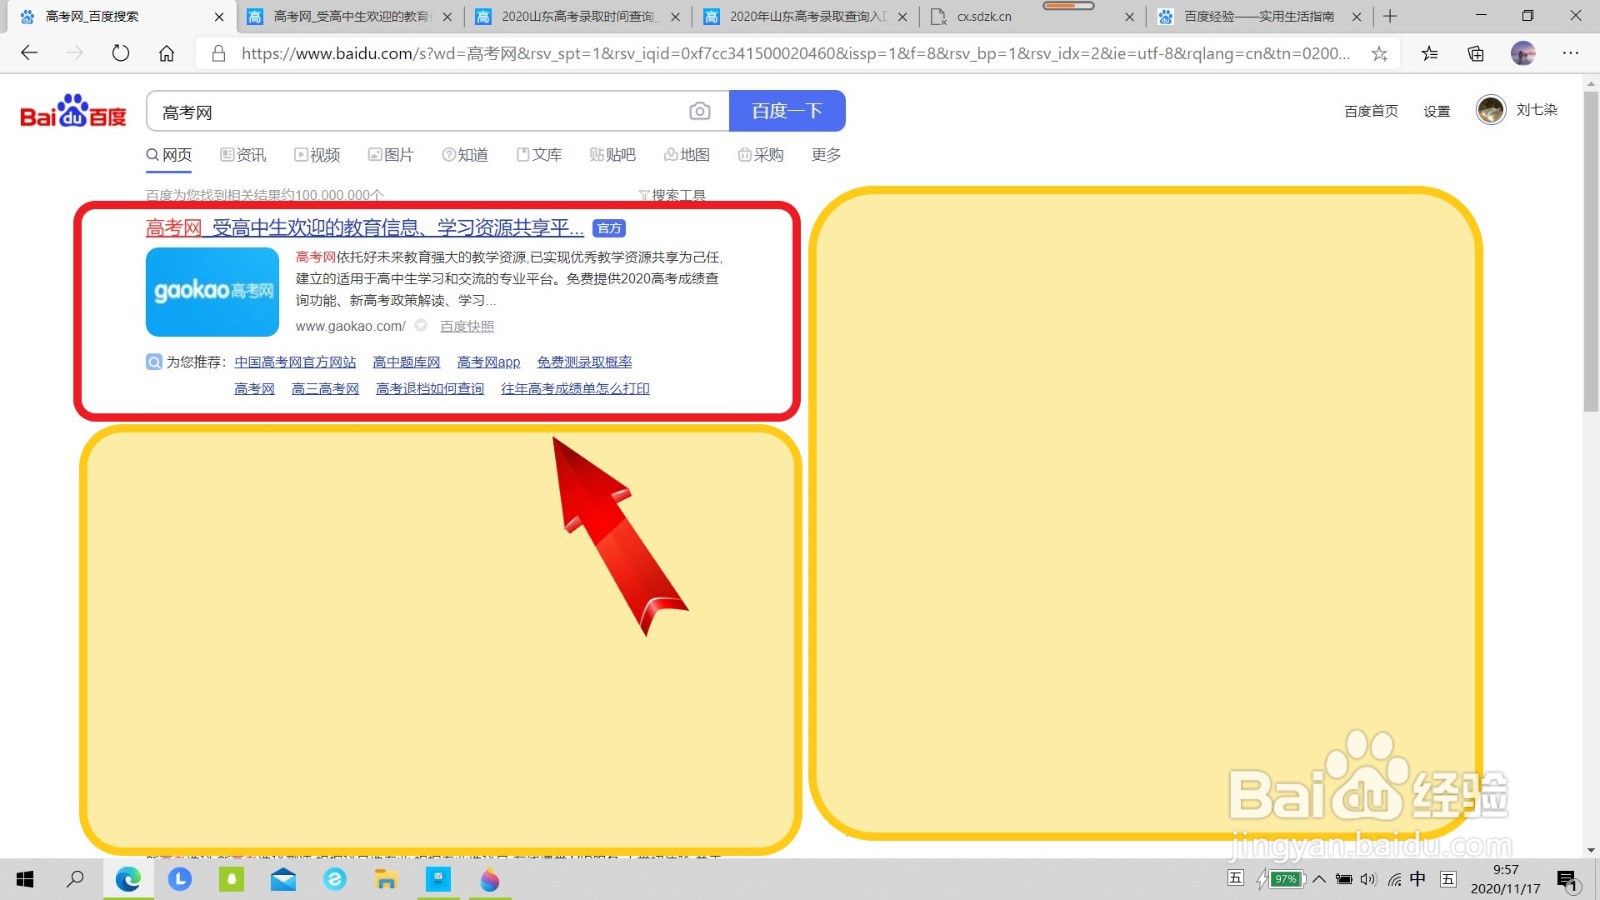Open Windows taskbar search
Image resolution: width=1600 pixels, height=900 pixels.
click(x=75, y=879)
